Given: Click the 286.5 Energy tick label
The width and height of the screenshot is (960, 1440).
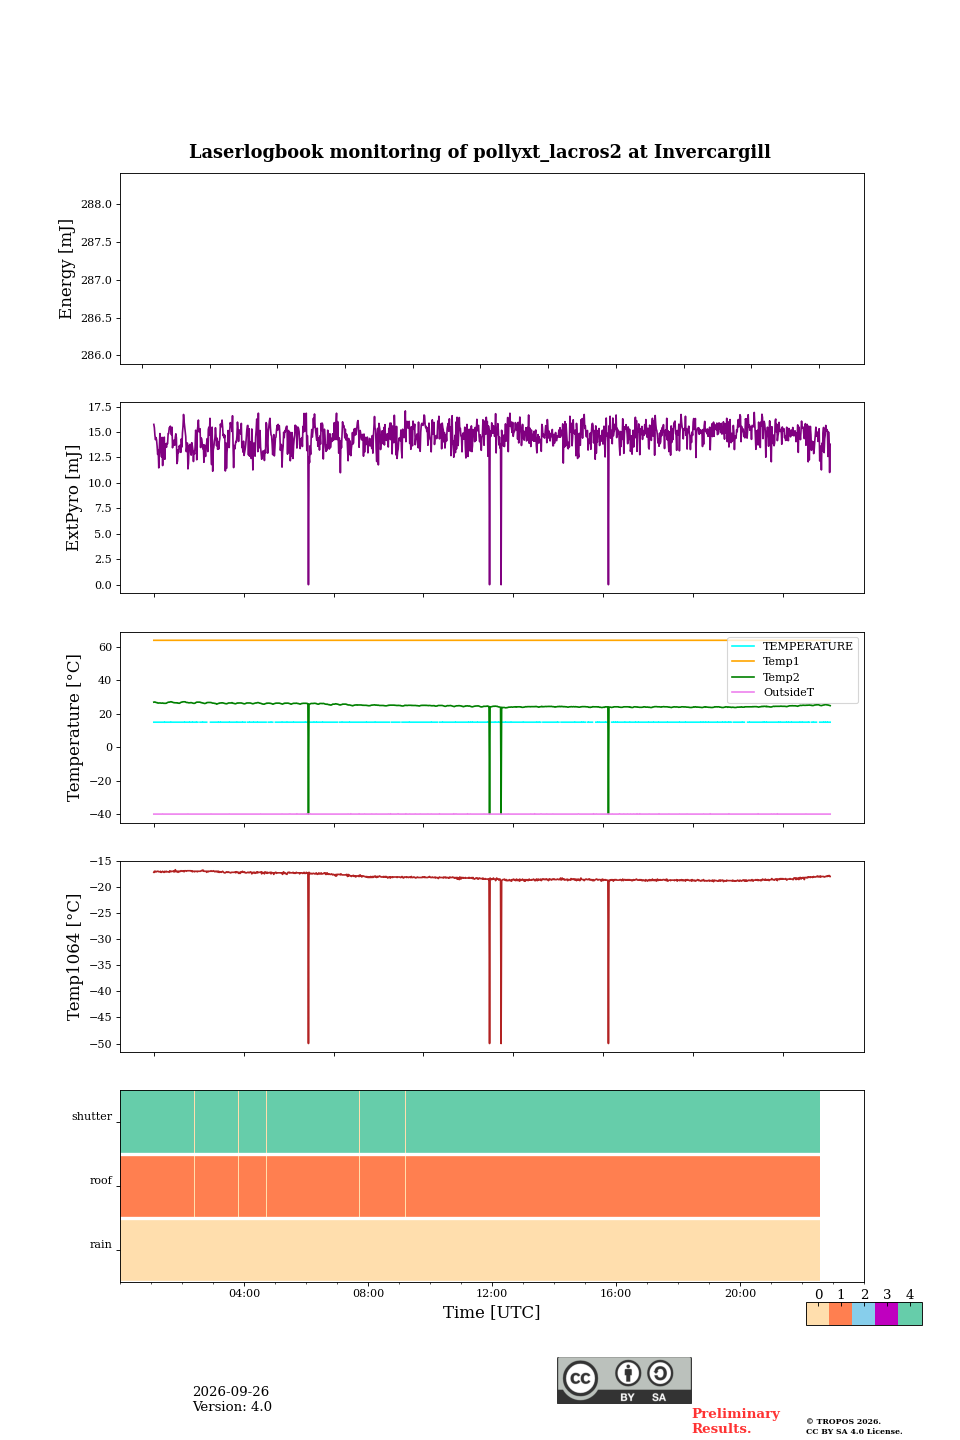Looking at the screenshot, I should click(96, 318).
